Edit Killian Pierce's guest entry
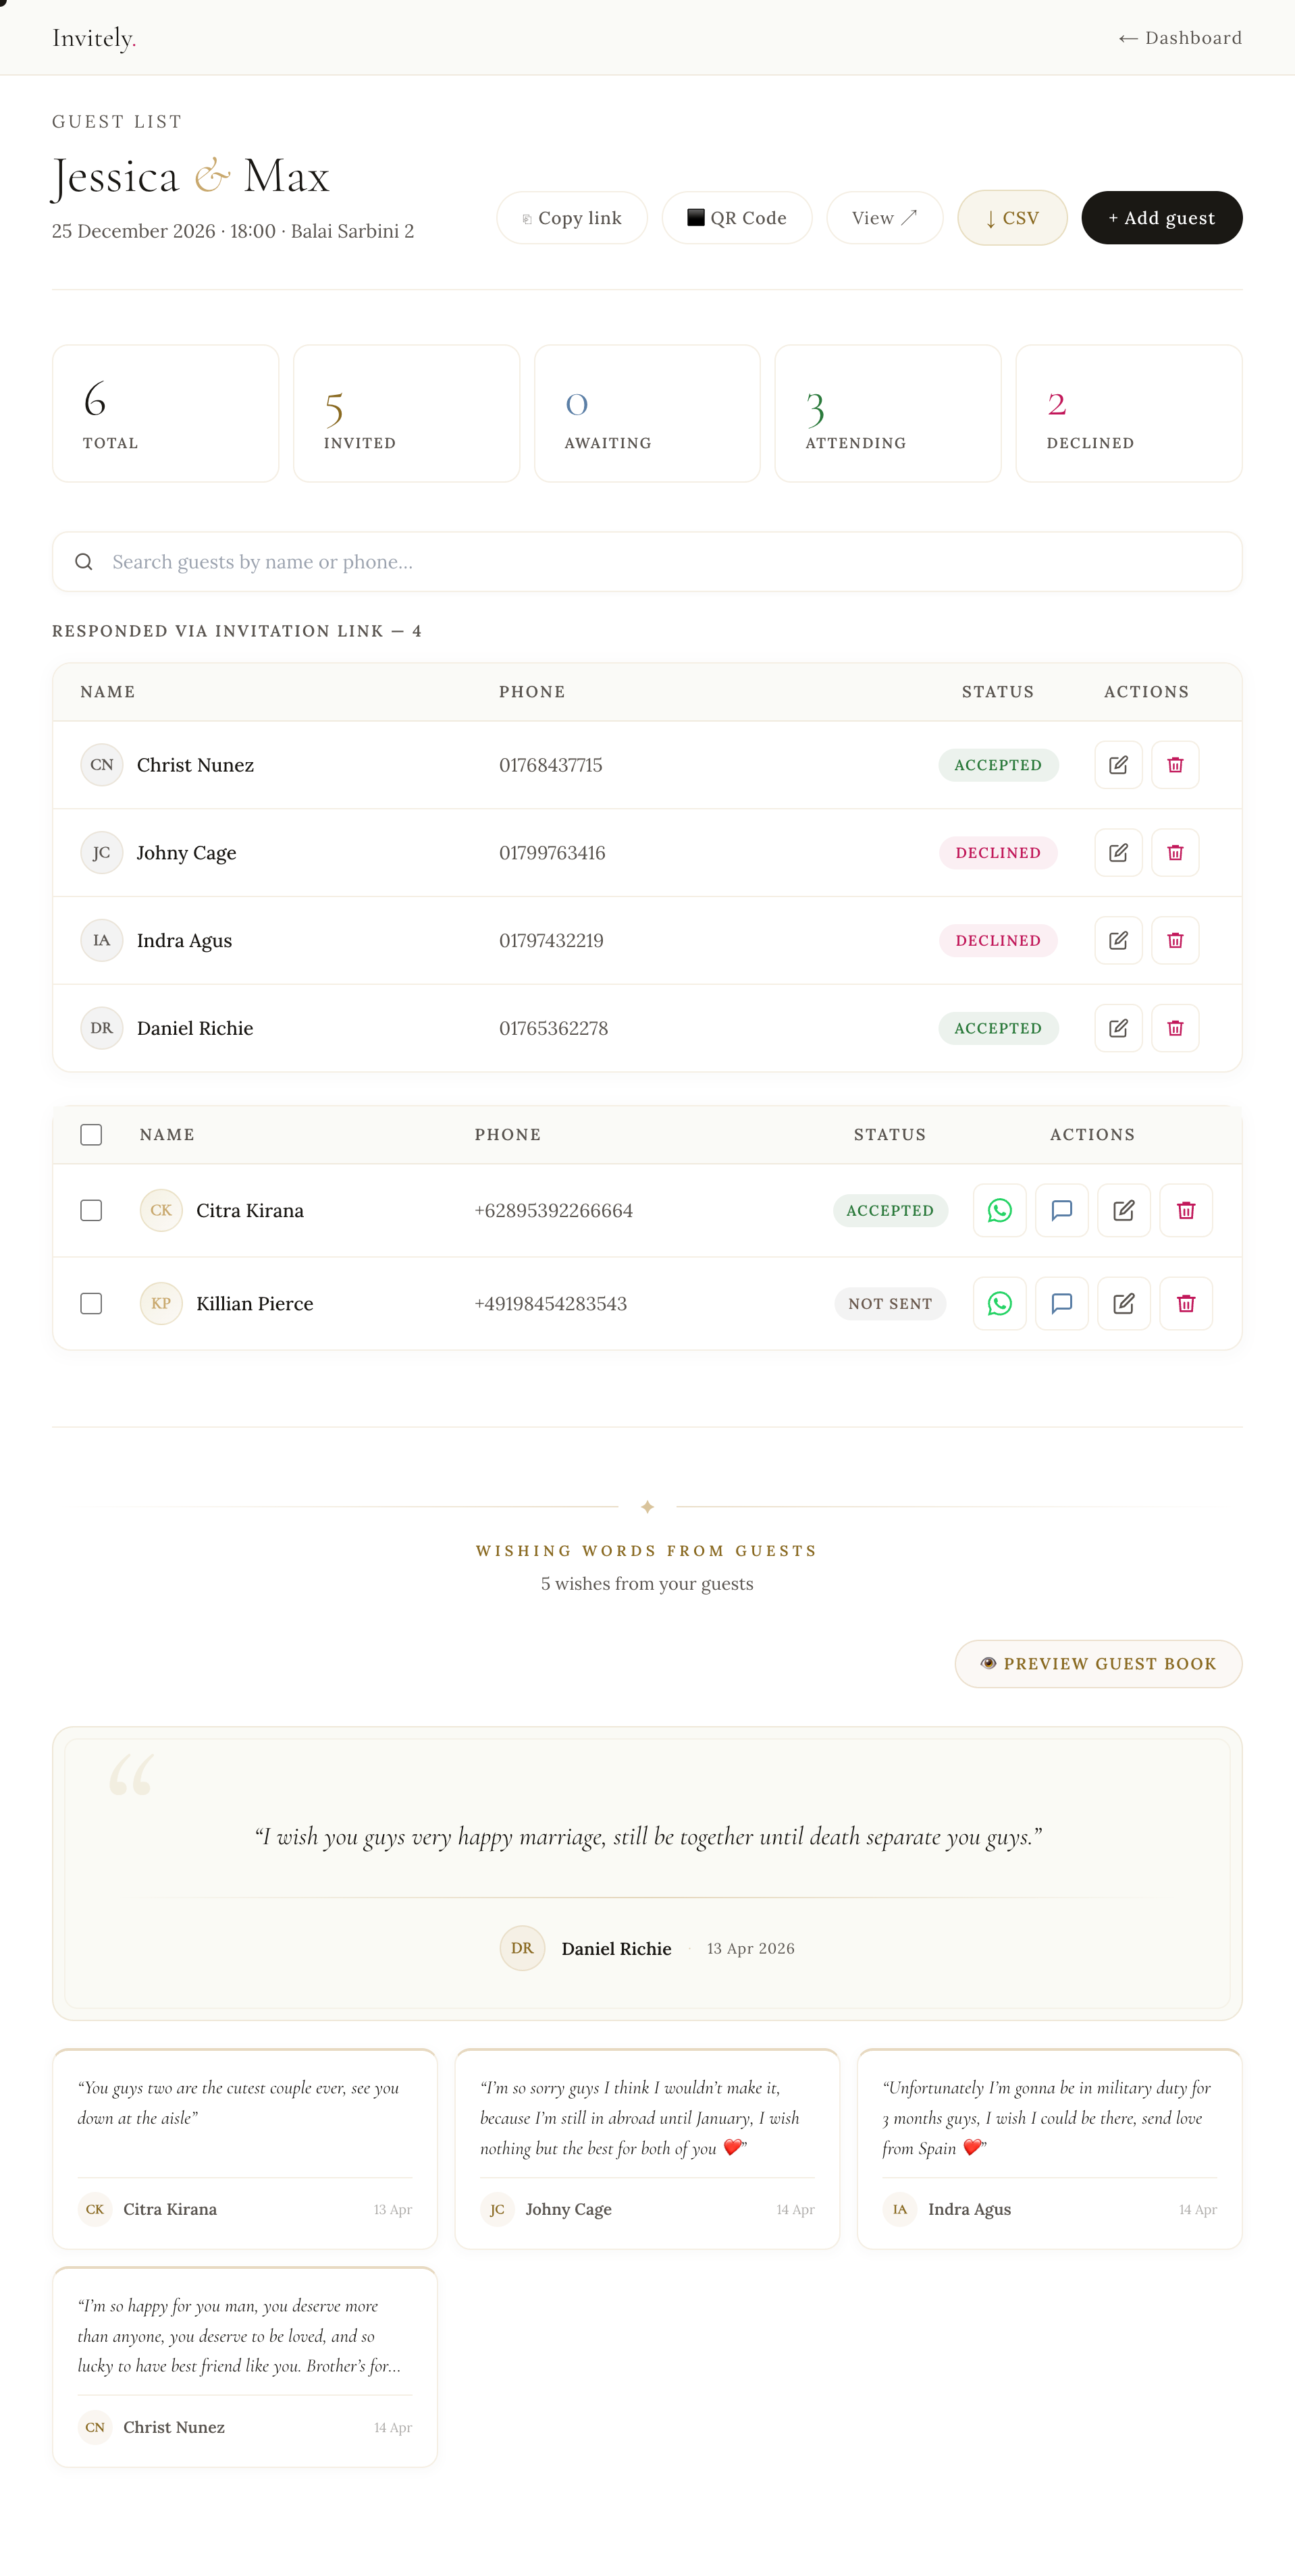 [1123, 1303]
